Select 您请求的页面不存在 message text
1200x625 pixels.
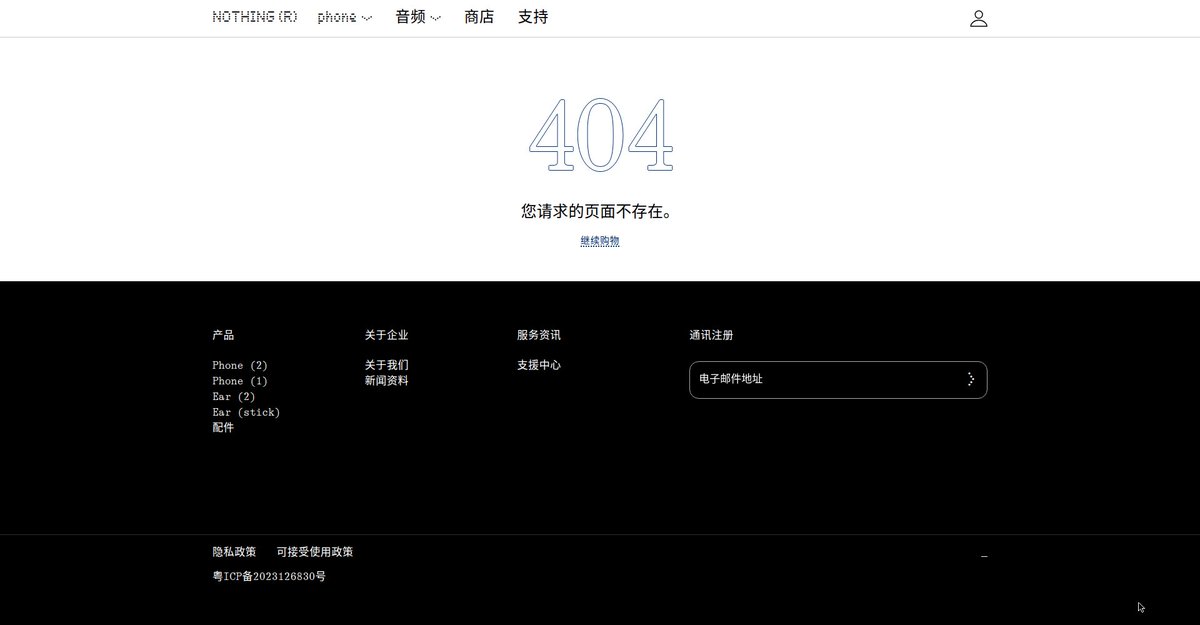[x=598, y=212]
